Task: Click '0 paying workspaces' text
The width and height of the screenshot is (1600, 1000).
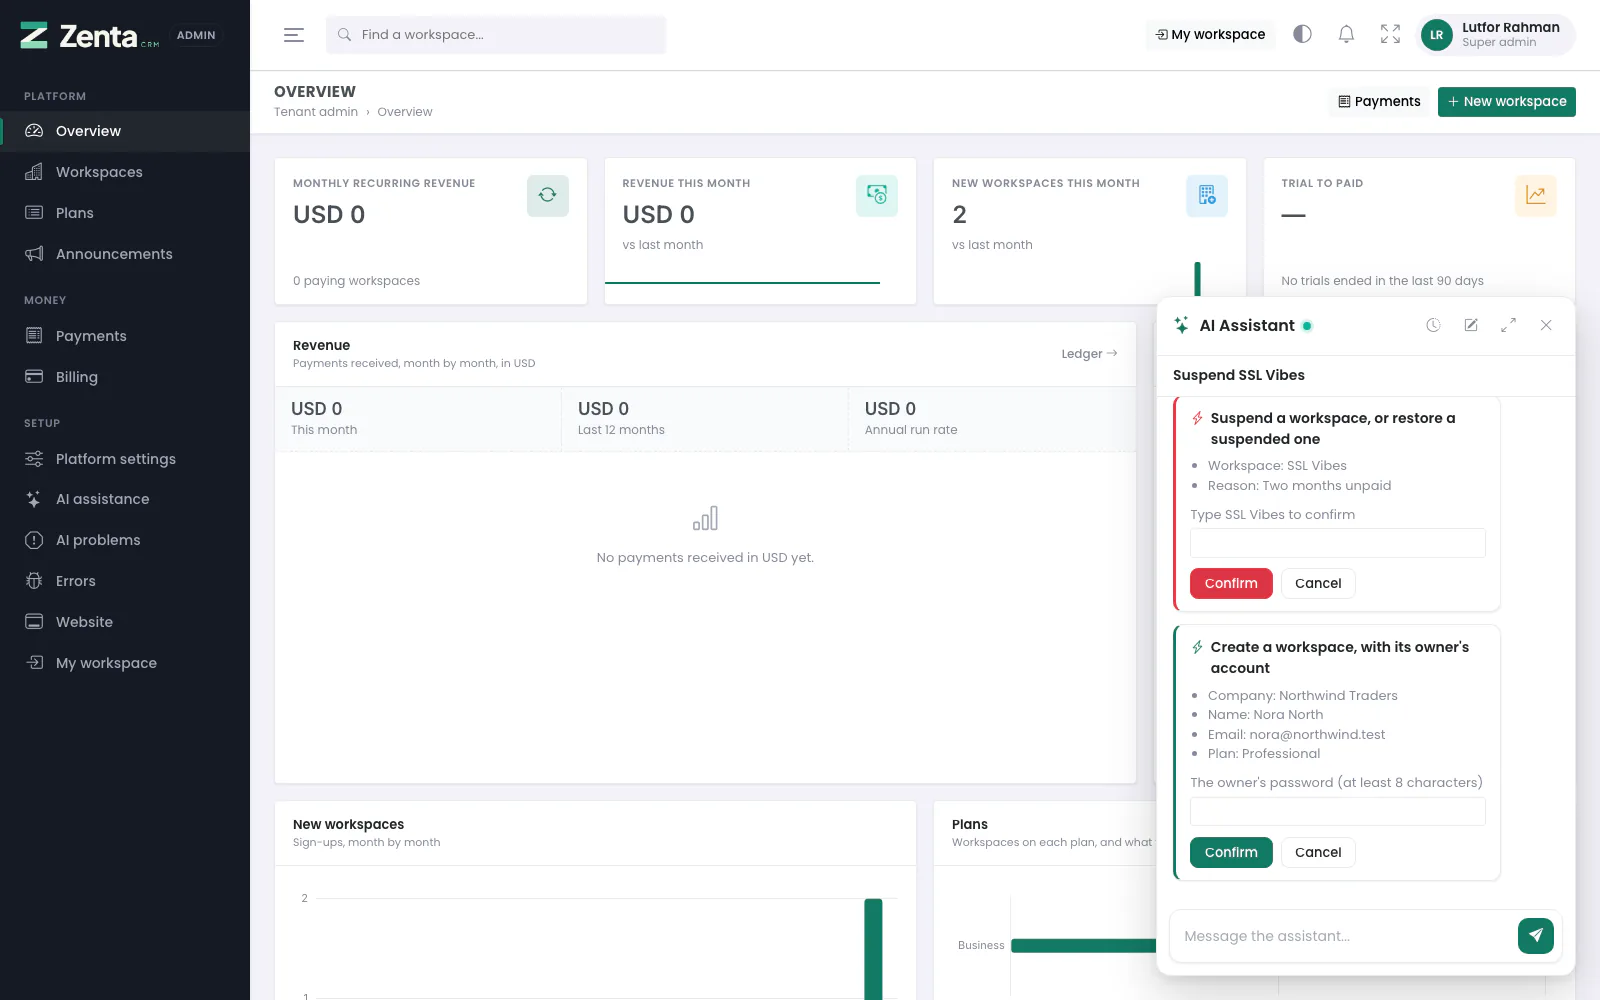Action: [356, 281]
